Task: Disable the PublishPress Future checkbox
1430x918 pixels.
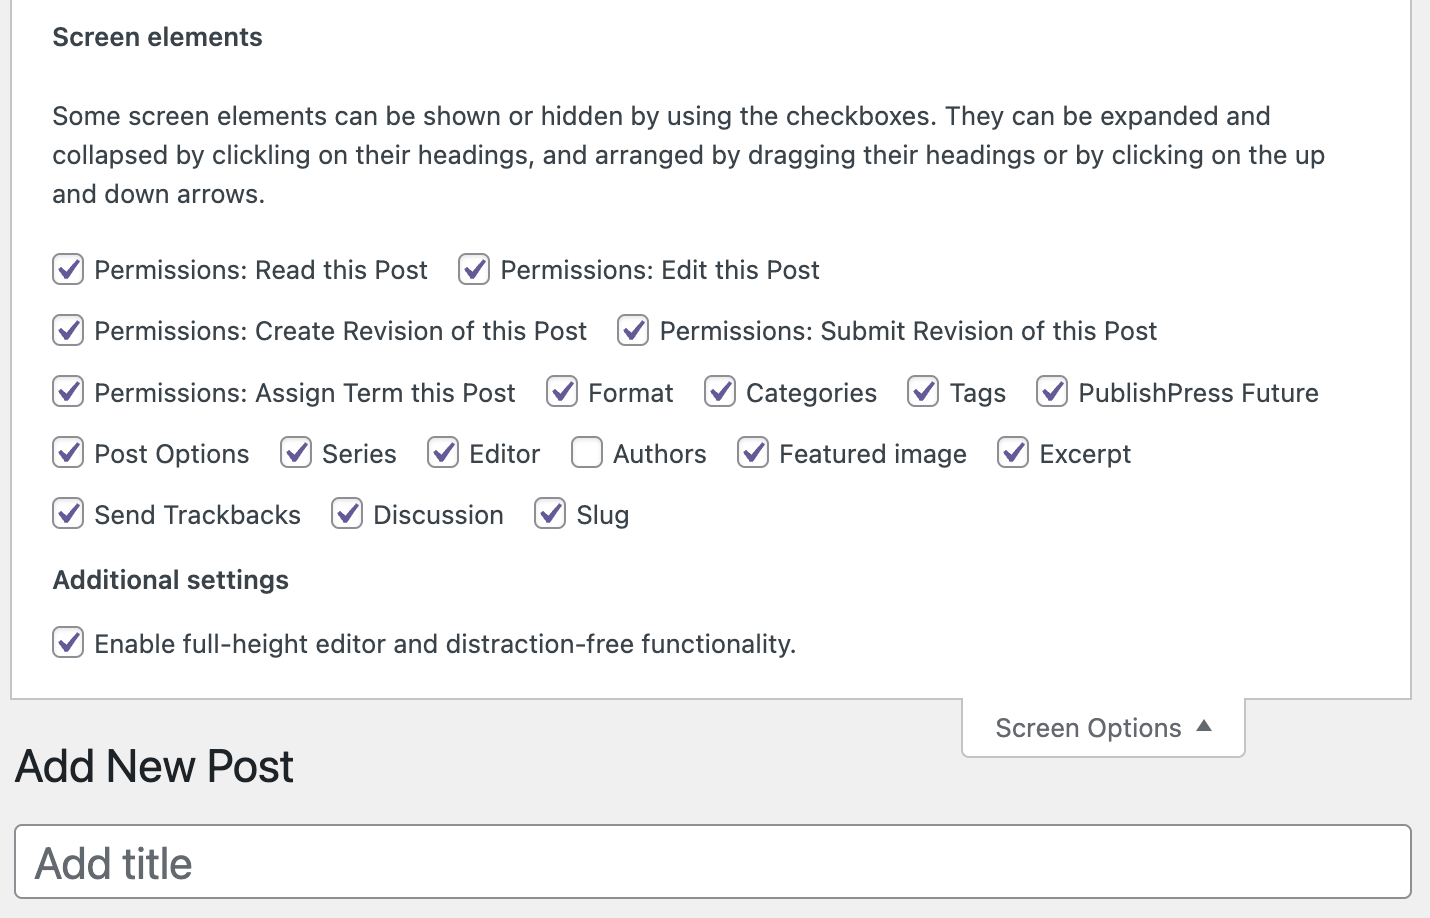Action: point(1052,393)
